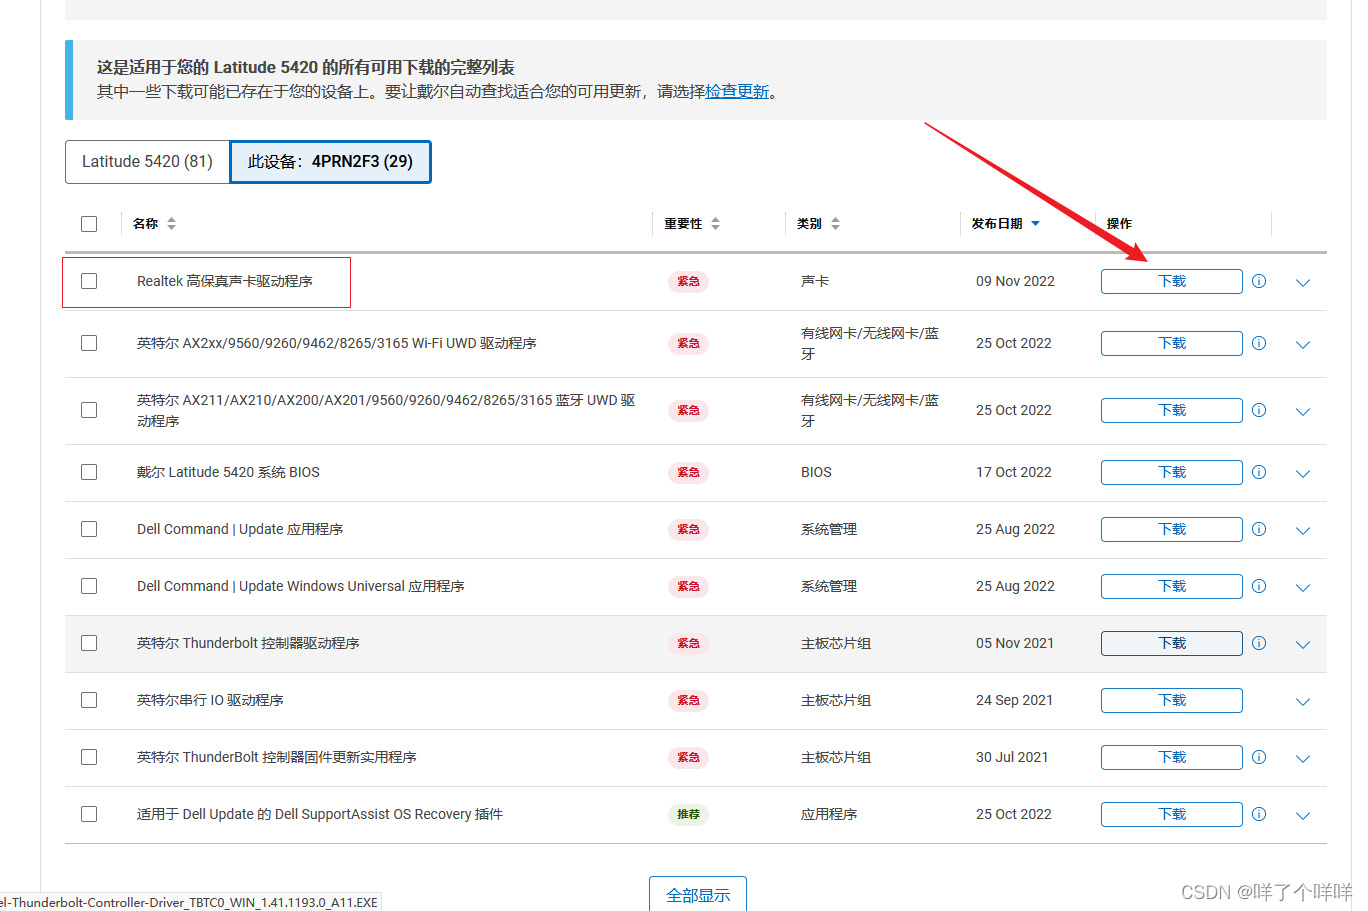Tick the select-all checkbox in header
Viewport: 1368px width, 911px height.
tap(89, 224)
